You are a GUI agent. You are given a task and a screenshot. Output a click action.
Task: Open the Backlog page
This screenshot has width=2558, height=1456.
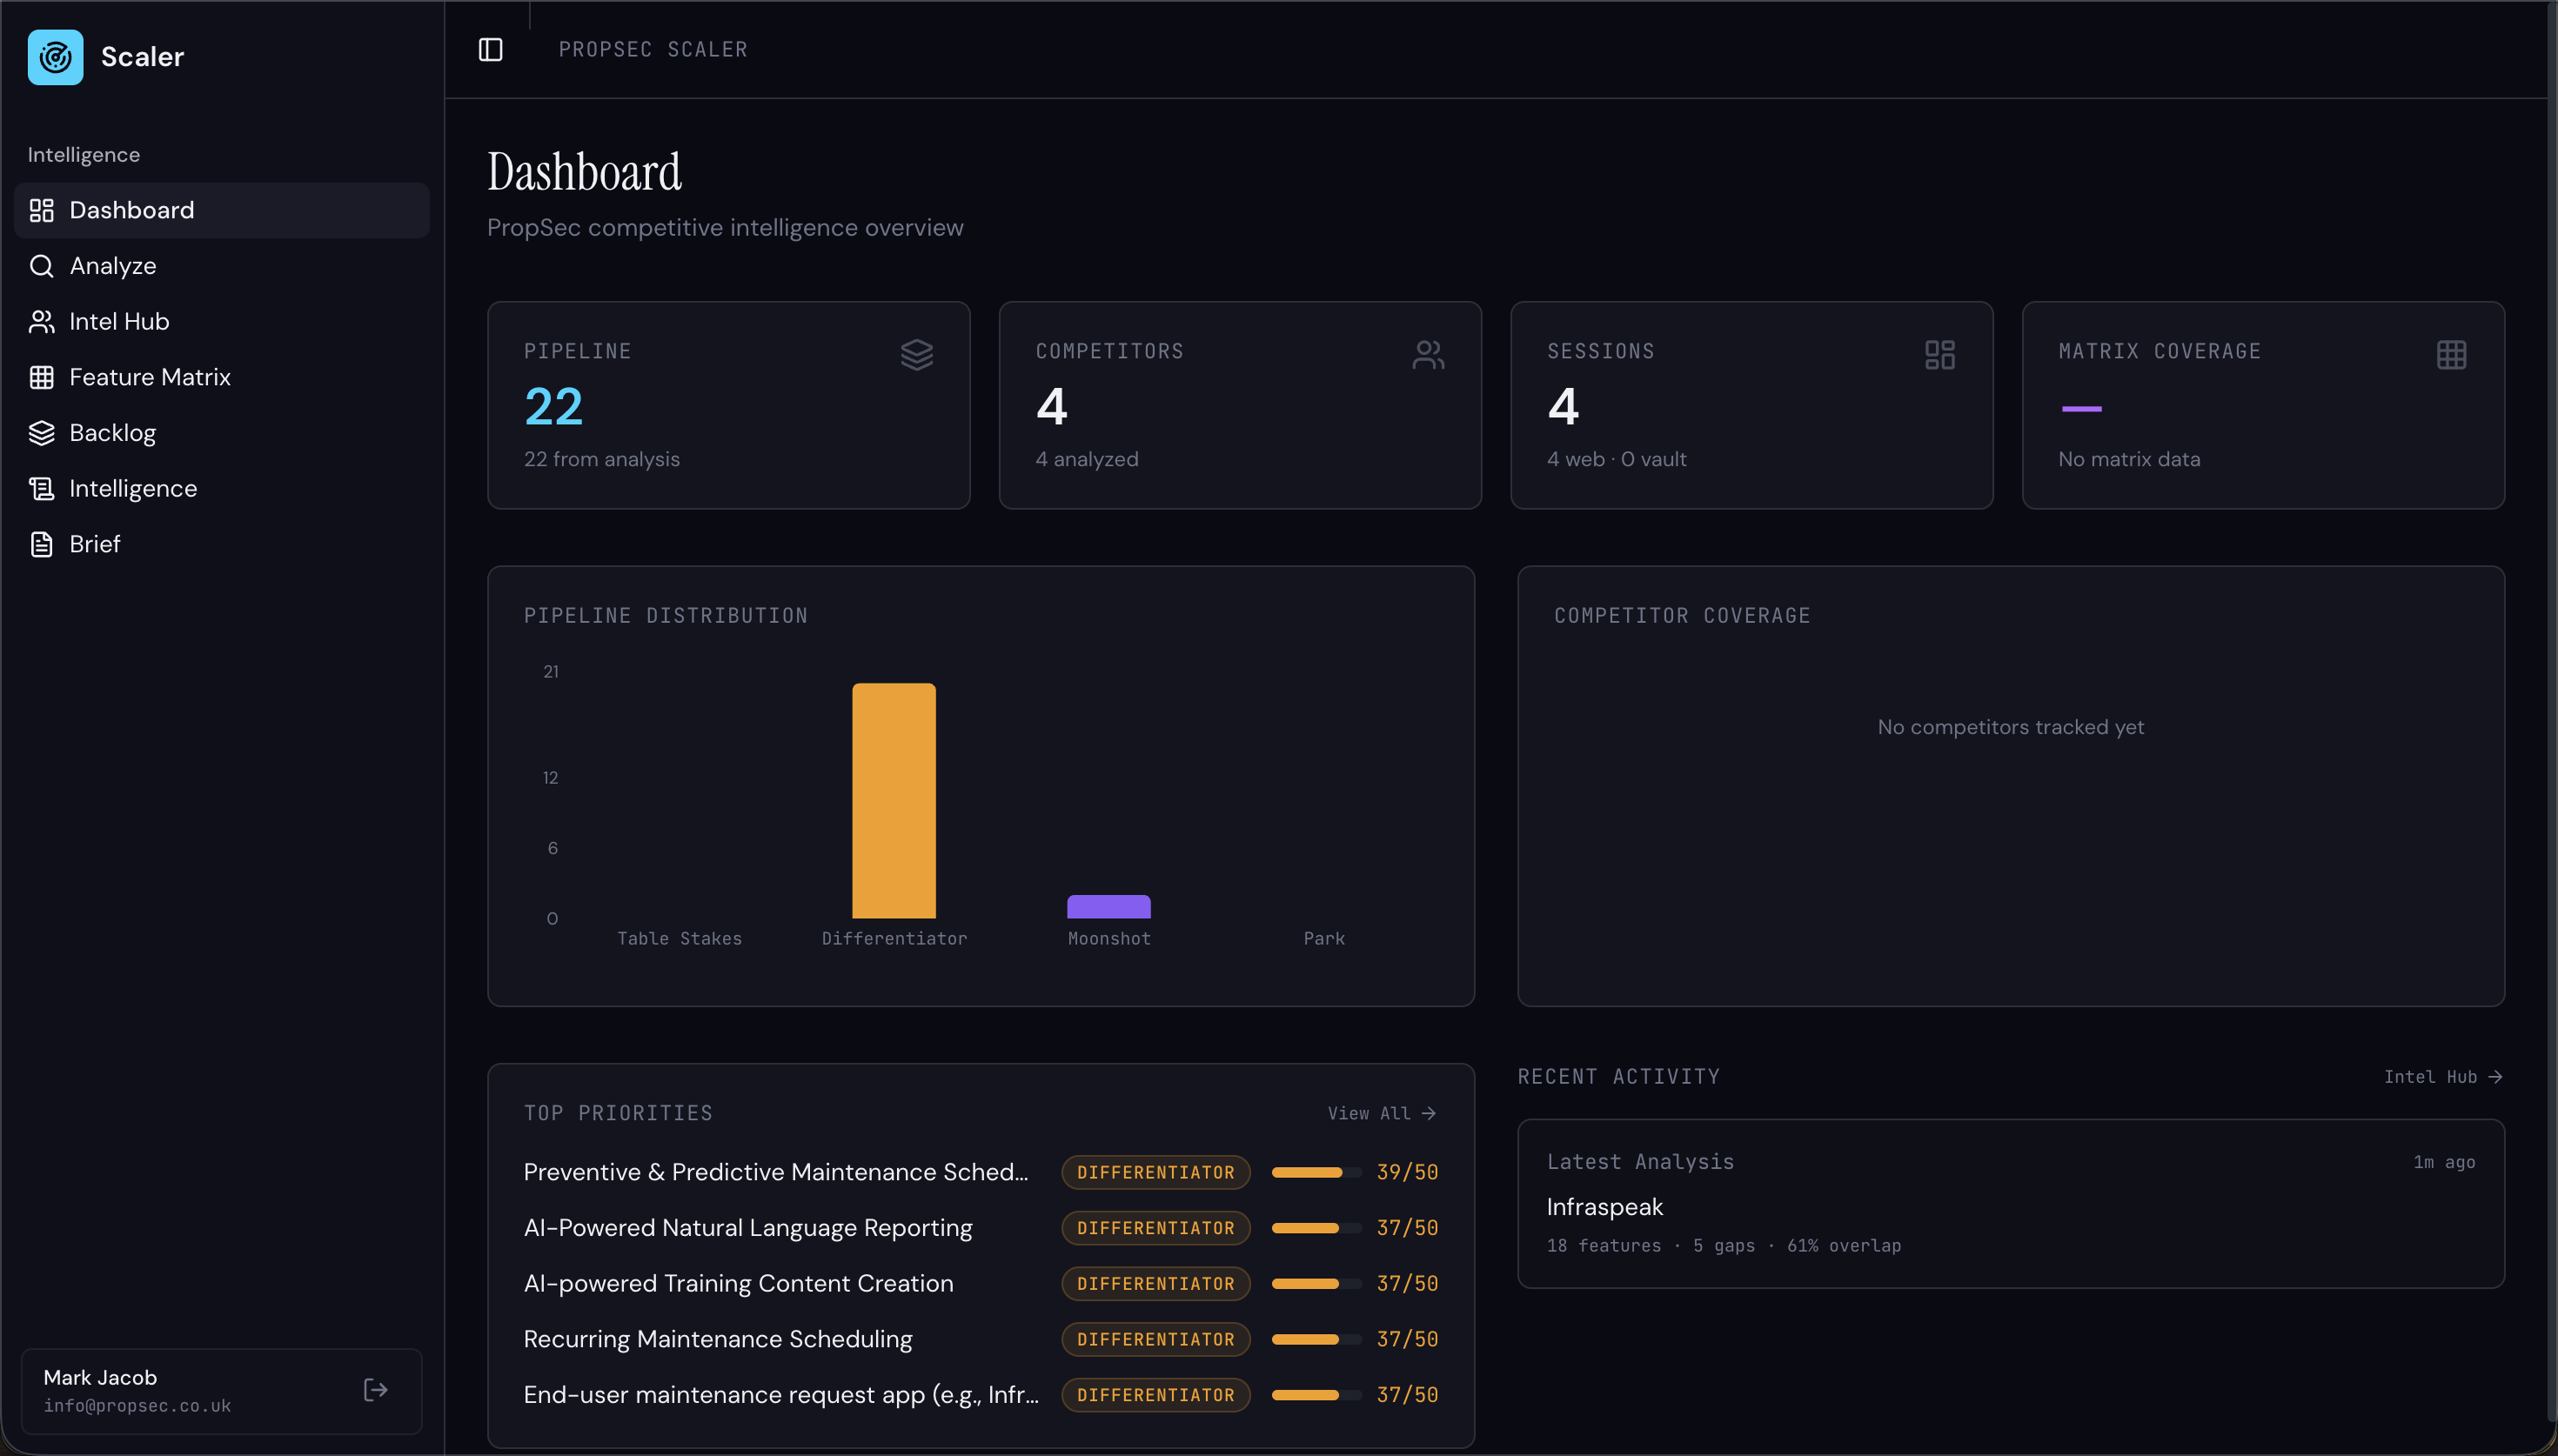pyautogui.click(x=222, y=433)
